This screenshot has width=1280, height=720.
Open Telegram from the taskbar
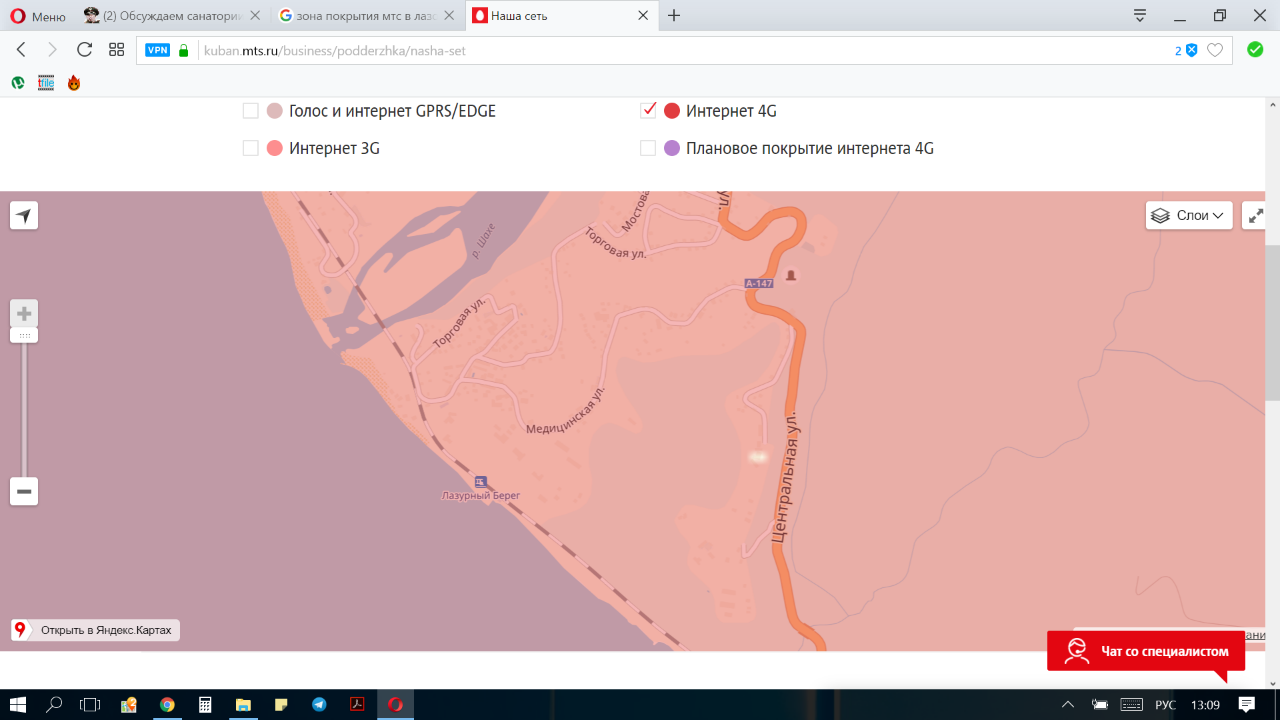tap(319, 704)
